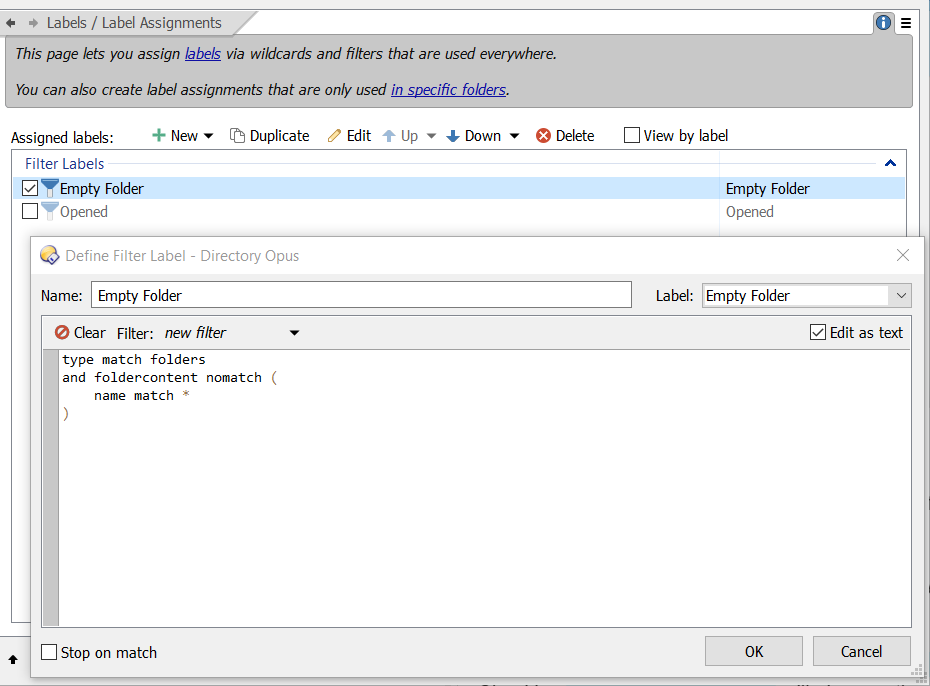
Task: Move label Down in the list
Action: point(473,136)
